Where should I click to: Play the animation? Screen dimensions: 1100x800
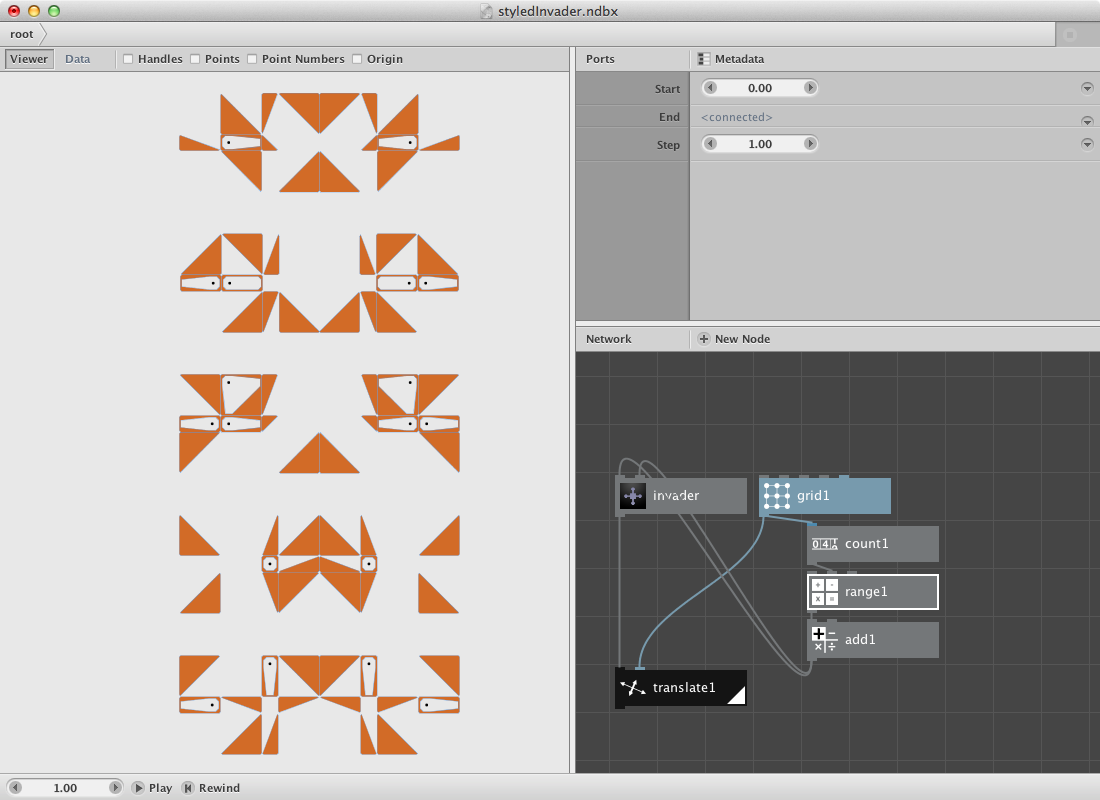tap(152, 788)
